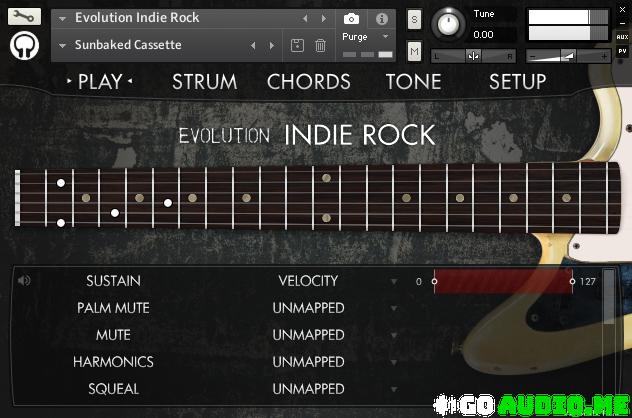
Task: Expand the Evolution Indie Rock instrument dropdown
Action: (63, 18)
